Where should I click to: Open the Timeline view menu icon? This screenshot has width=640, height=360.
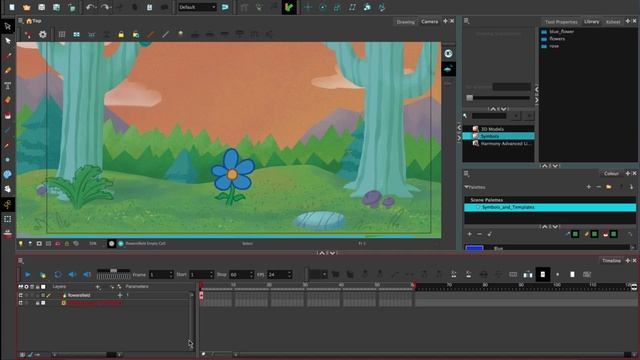20,260
